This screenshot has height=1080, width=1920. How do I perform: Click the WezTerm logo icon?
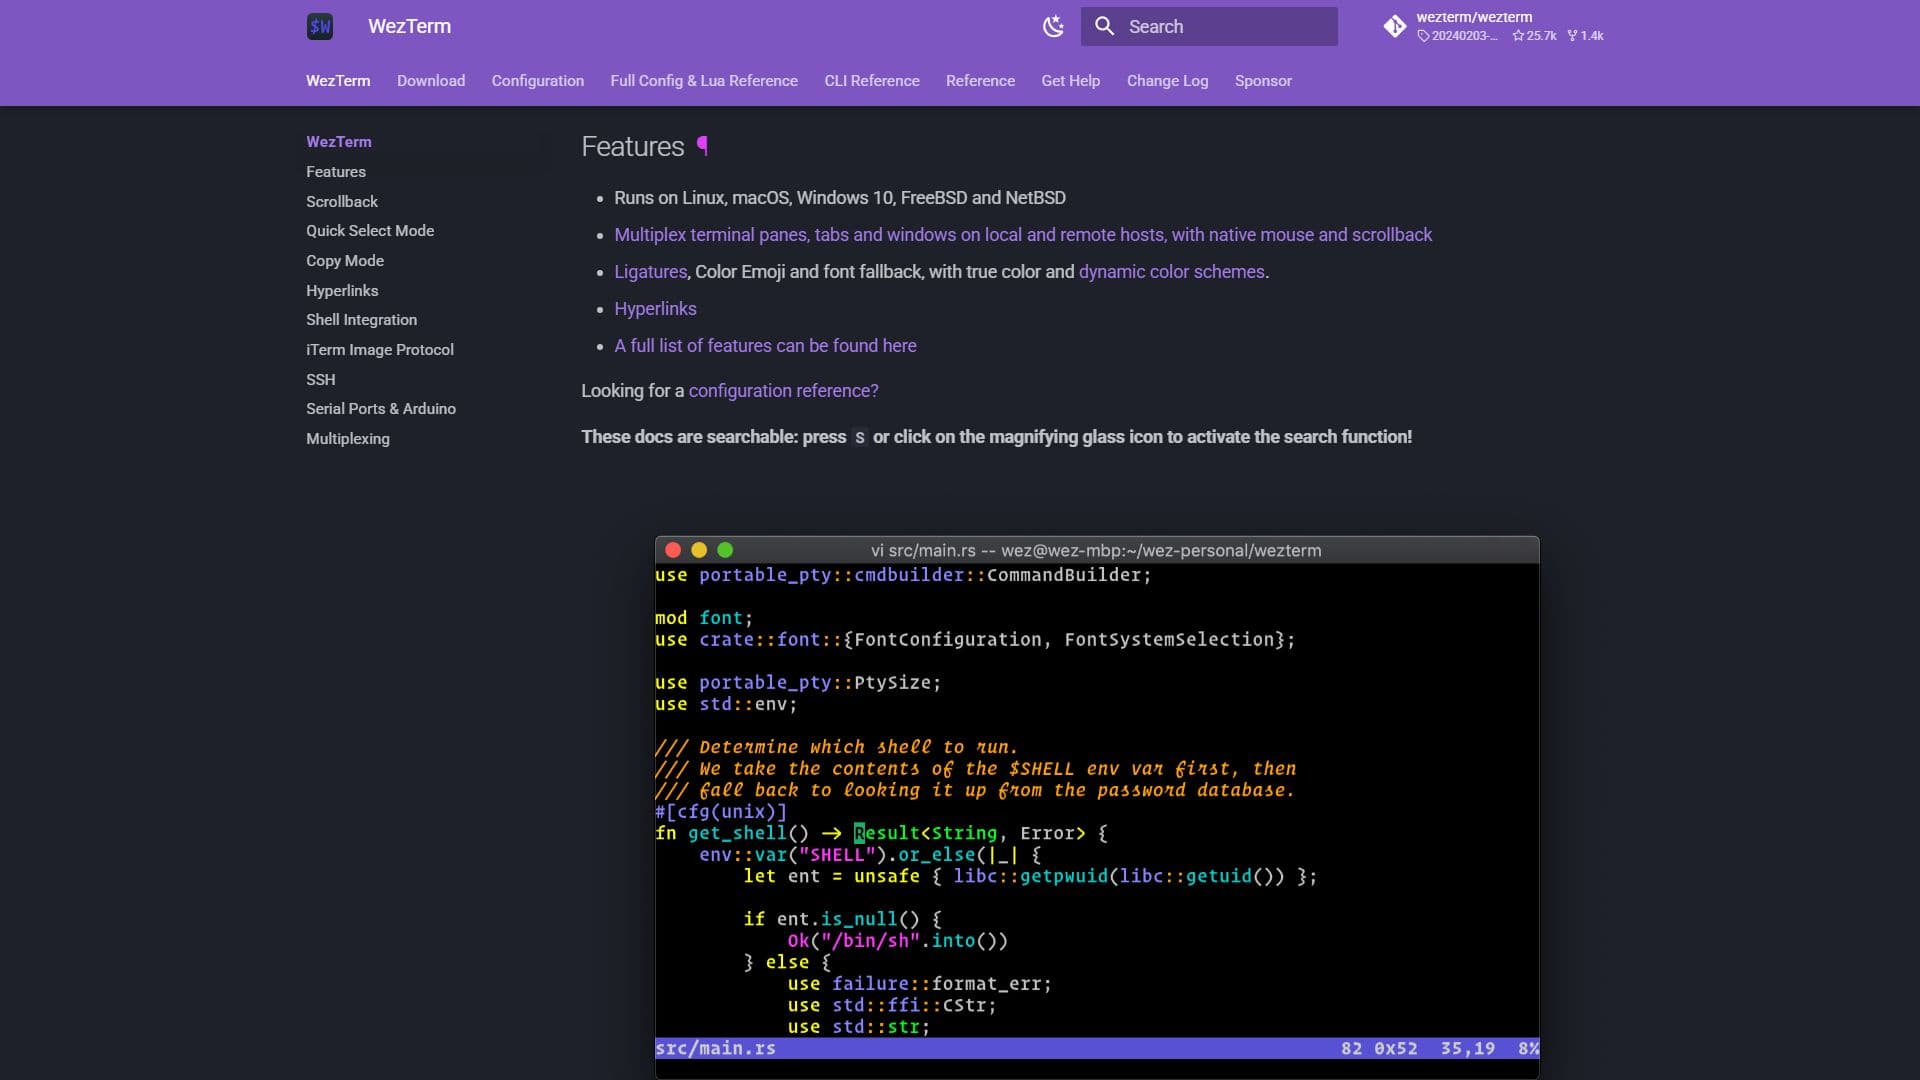click(320, 27)
